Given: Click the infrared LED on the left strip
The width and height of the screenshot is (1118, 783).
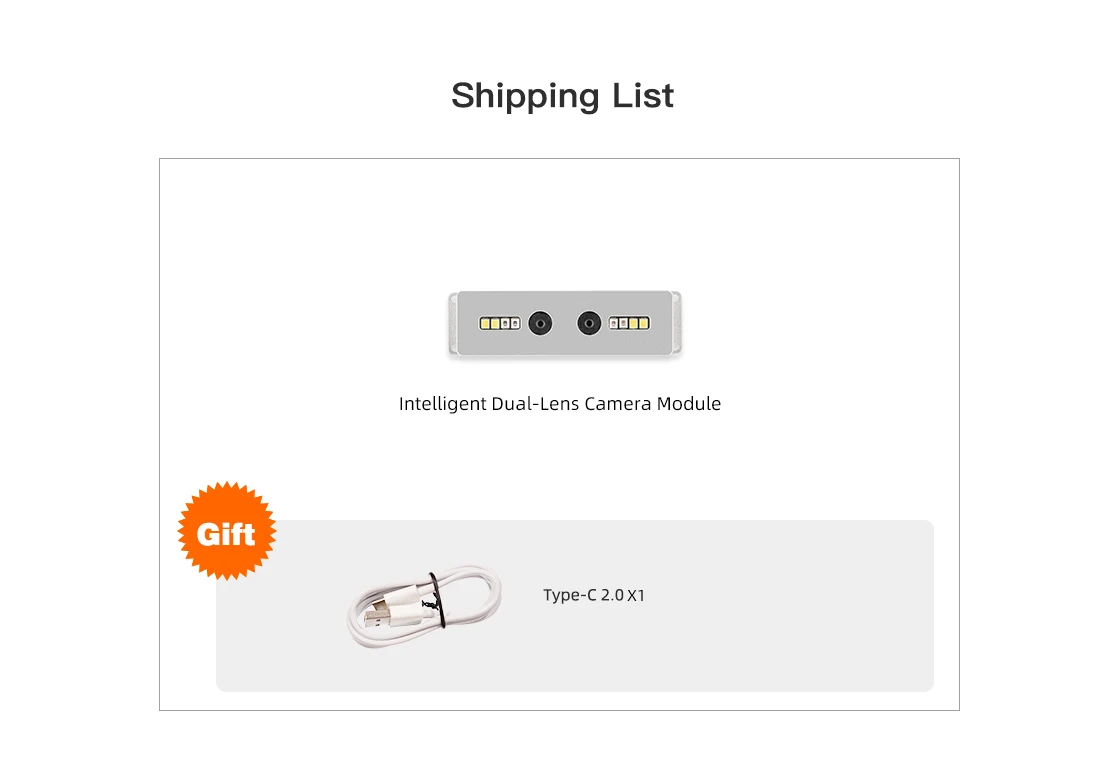Looking at the screenshot, I should pos(514,323).
